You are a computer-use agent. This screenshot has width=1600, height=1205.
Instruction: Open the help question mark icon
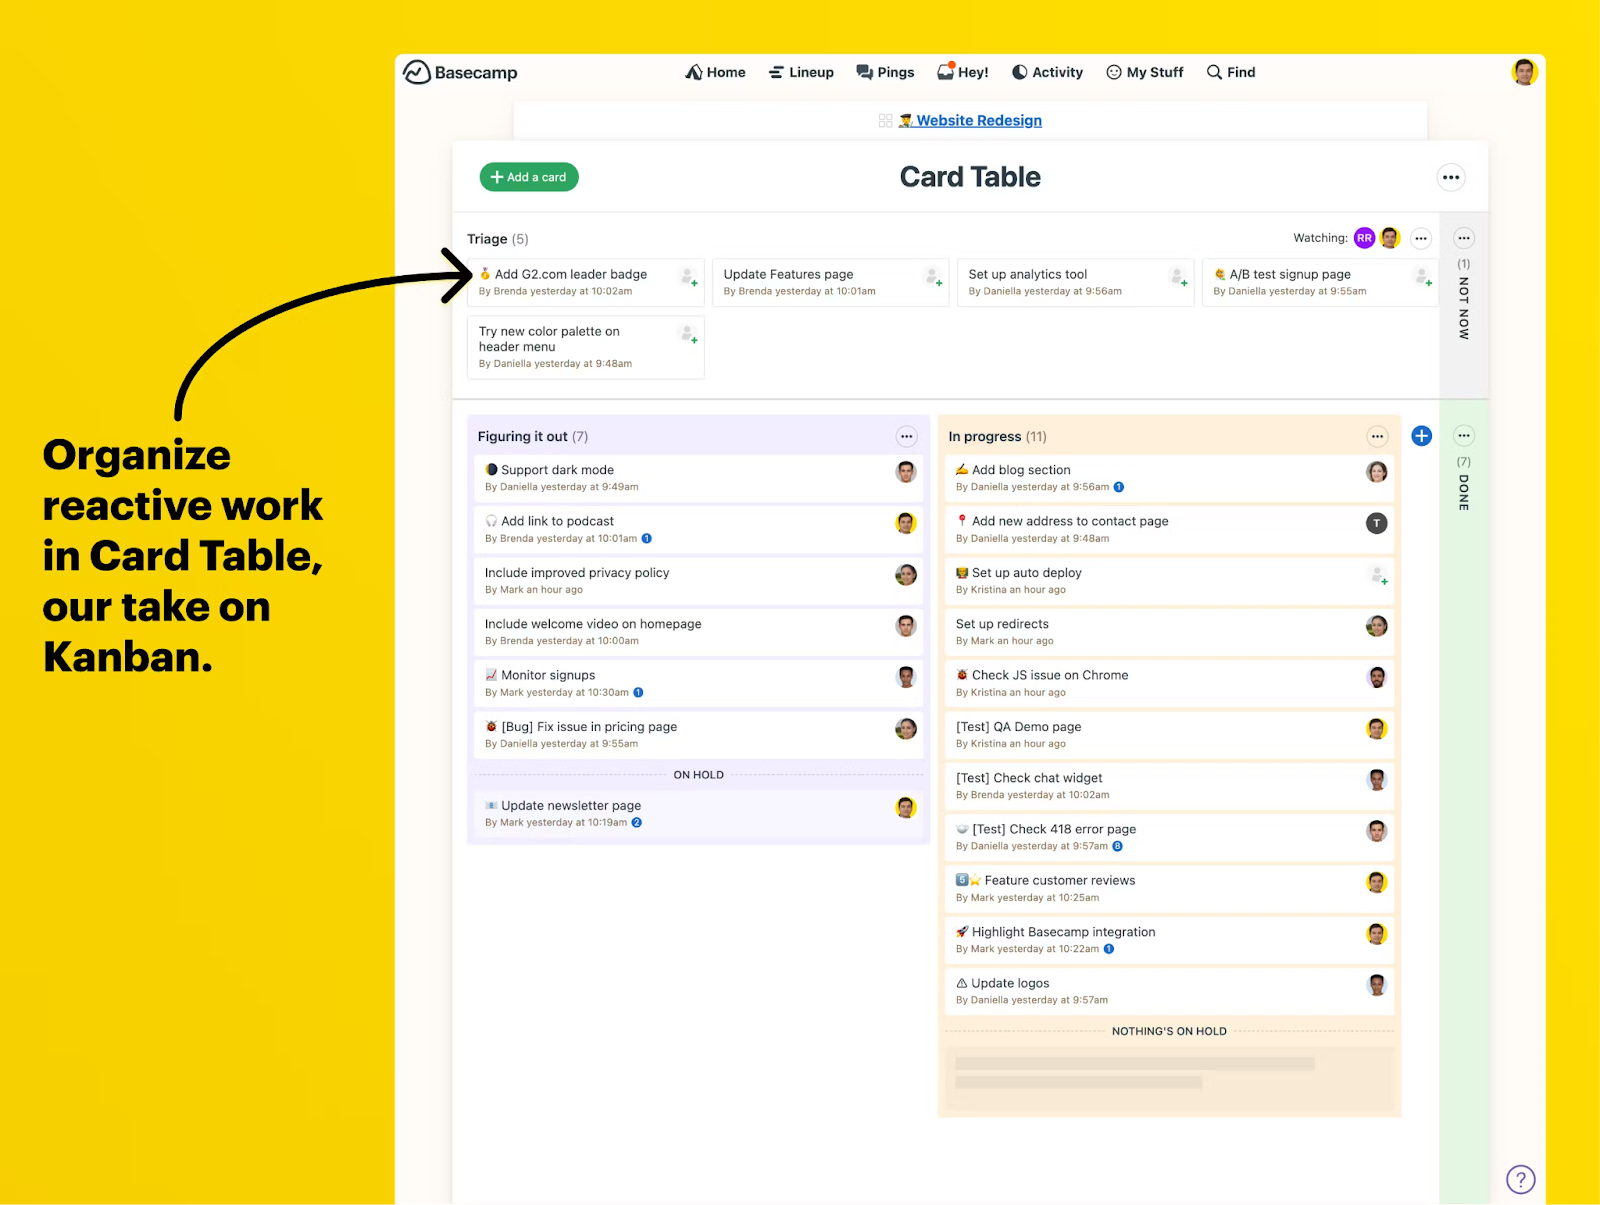pyautogui.click(x=1520, y=1179)
